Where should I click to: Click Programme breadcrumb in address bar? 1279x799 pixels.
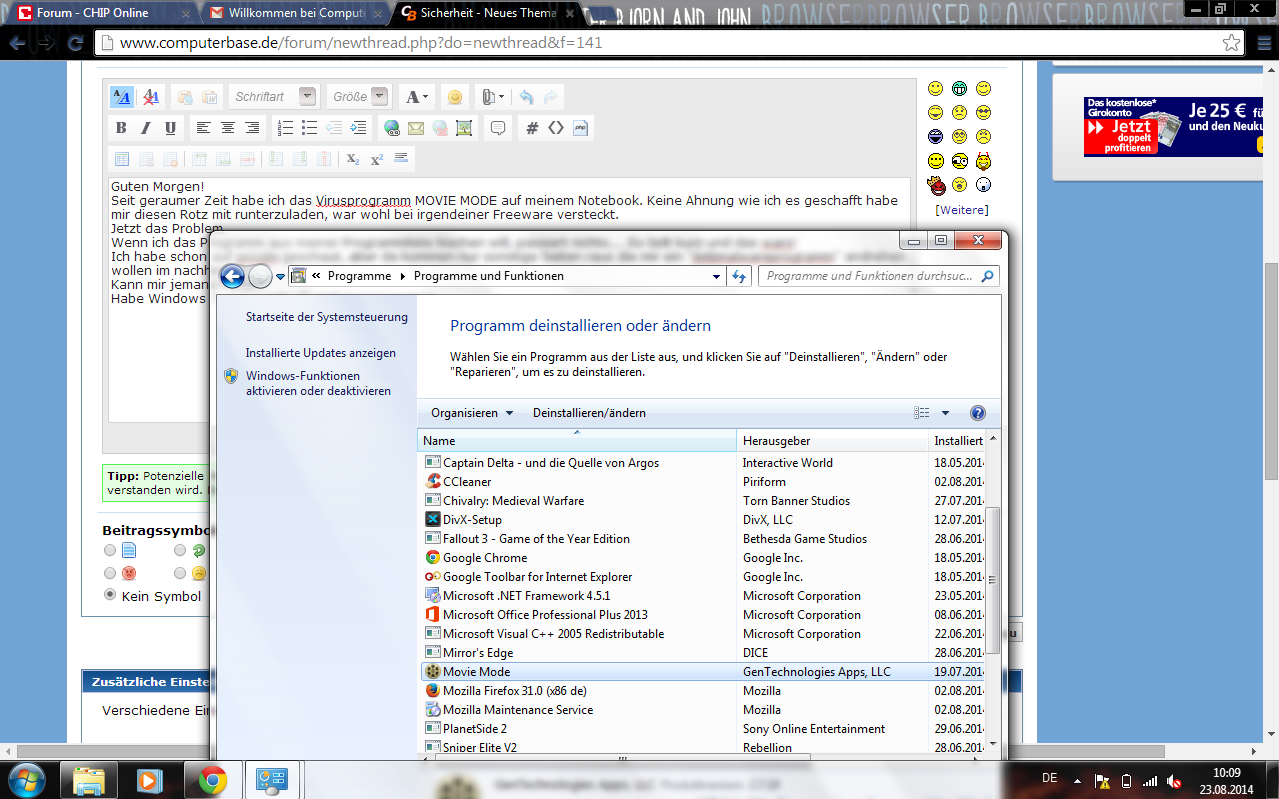tap(359, 276)
